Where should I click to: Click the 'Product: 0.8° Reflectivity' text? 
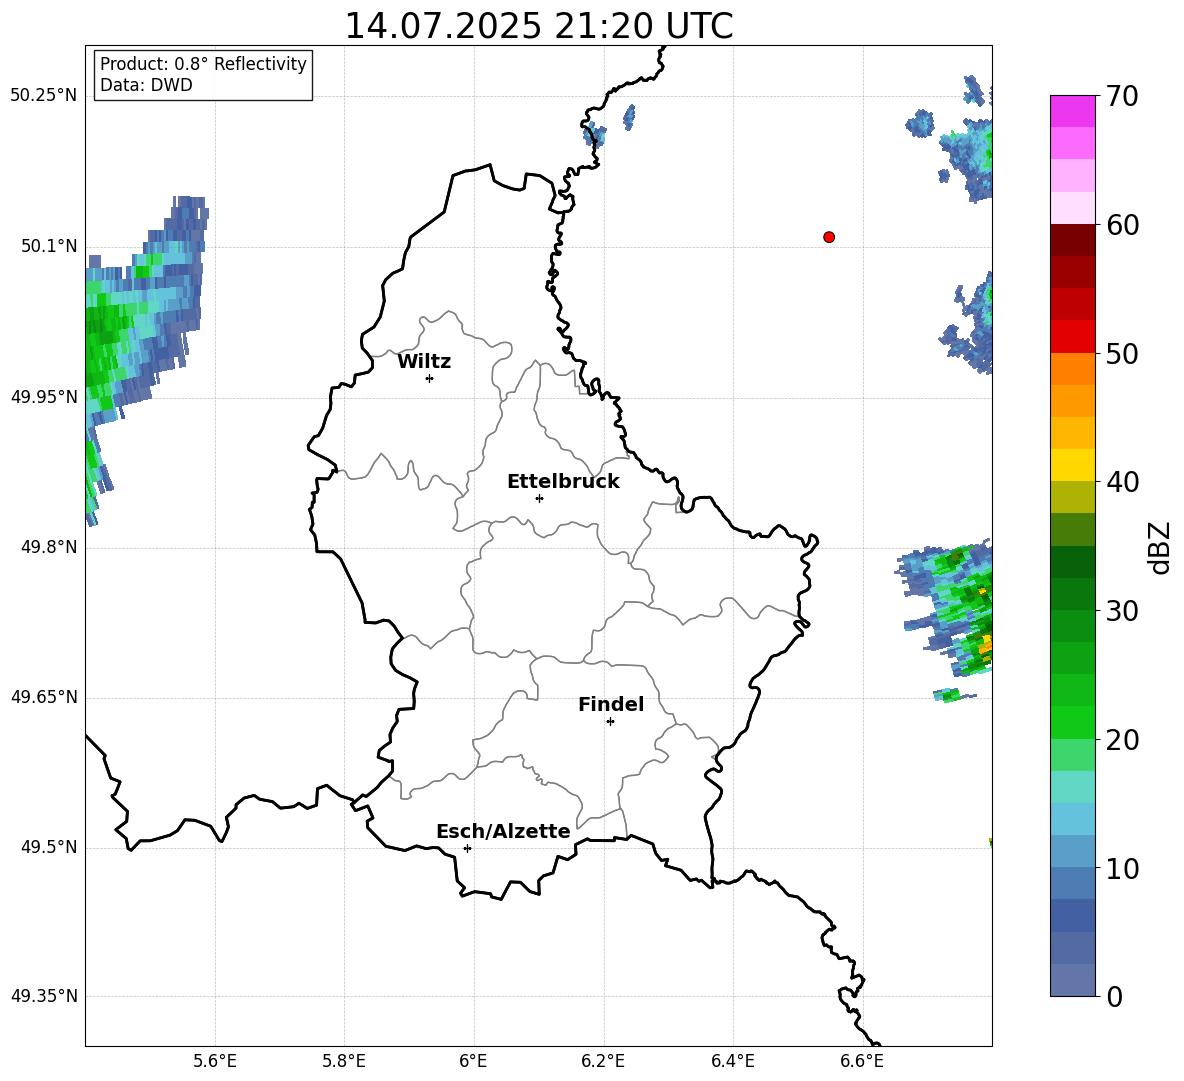(x=203, y=63)
